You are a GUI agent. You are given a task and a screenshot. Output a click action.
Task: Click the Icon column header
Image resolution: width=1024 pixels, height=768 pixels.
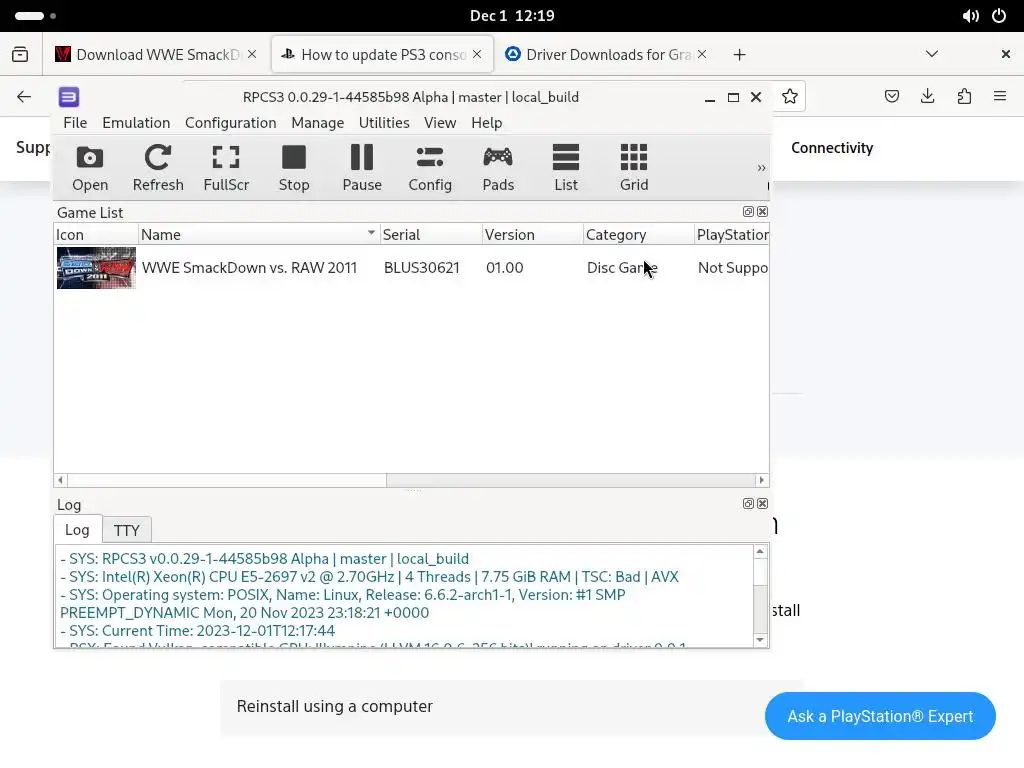(96, 234)
